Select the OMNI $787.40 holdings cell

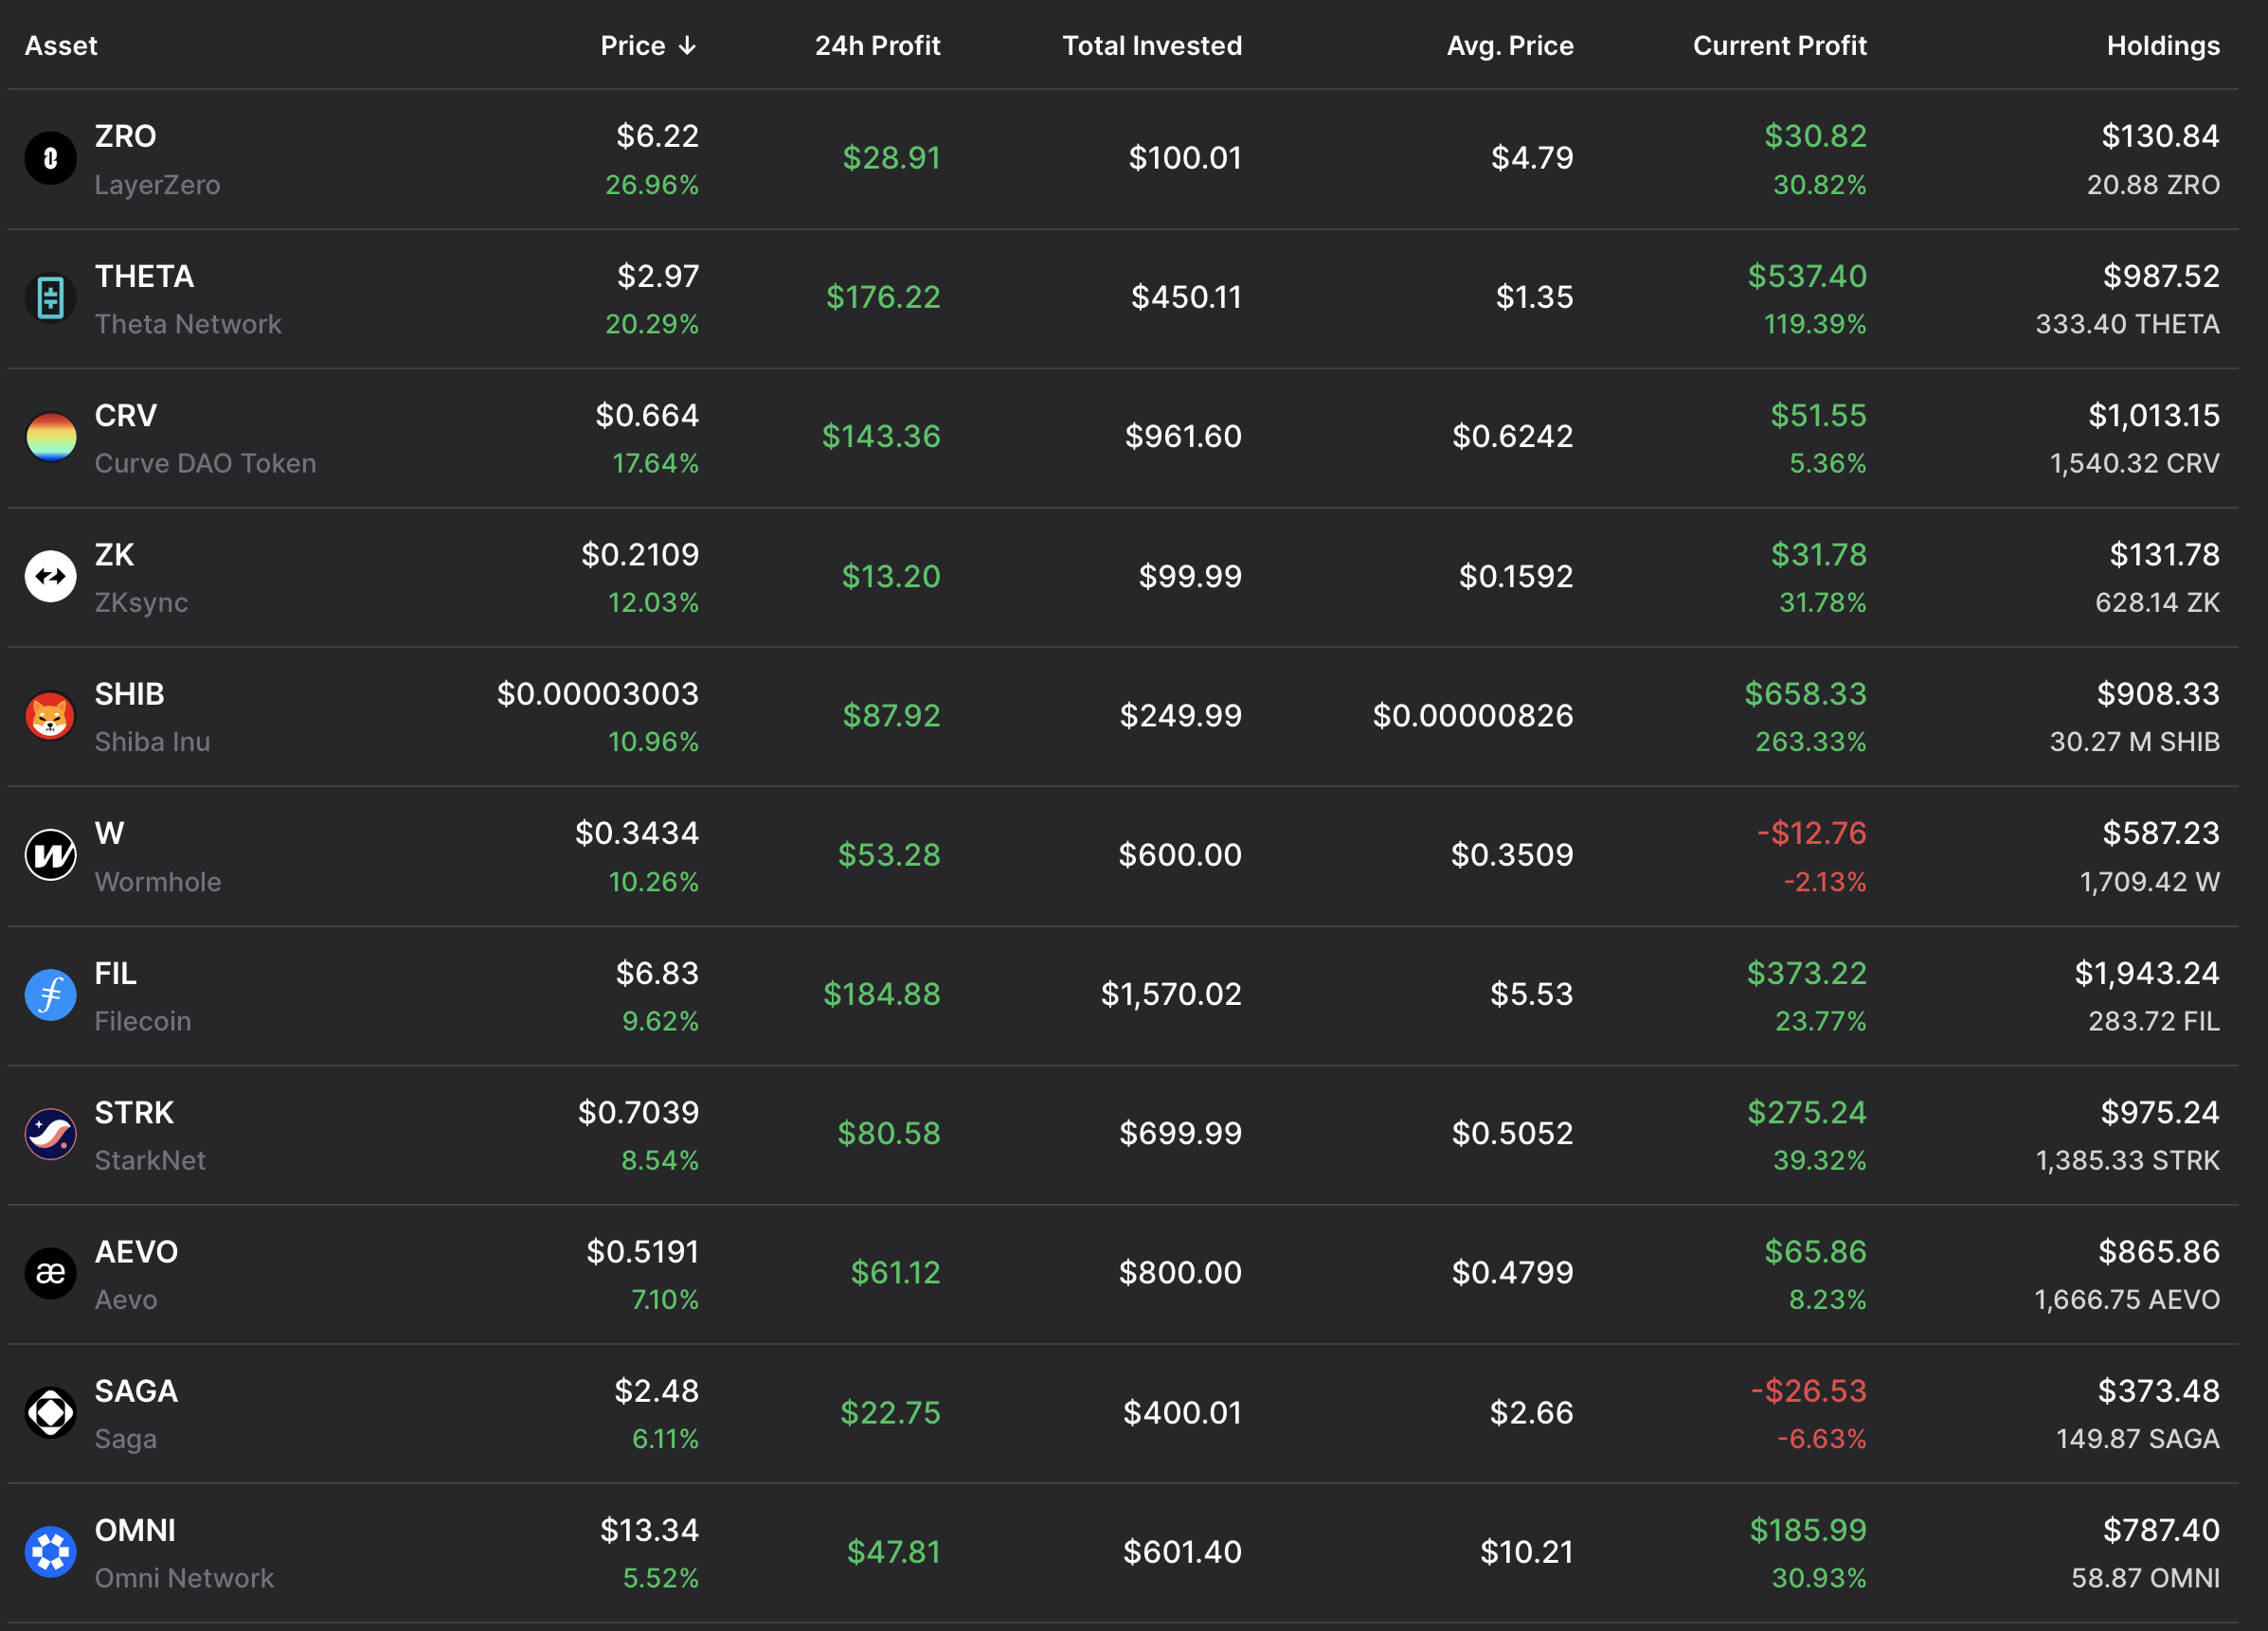tap(2160, 1530)
